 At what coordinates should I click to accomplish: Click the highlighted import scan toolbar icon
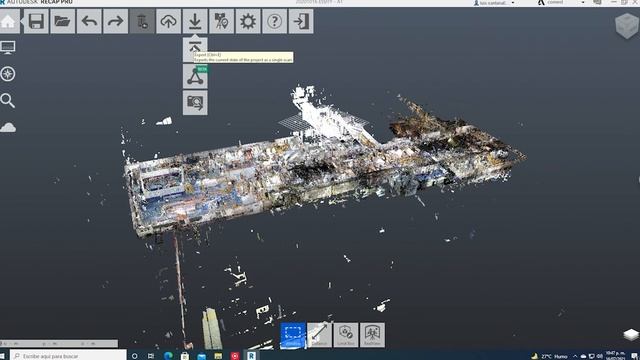[142, 21]
